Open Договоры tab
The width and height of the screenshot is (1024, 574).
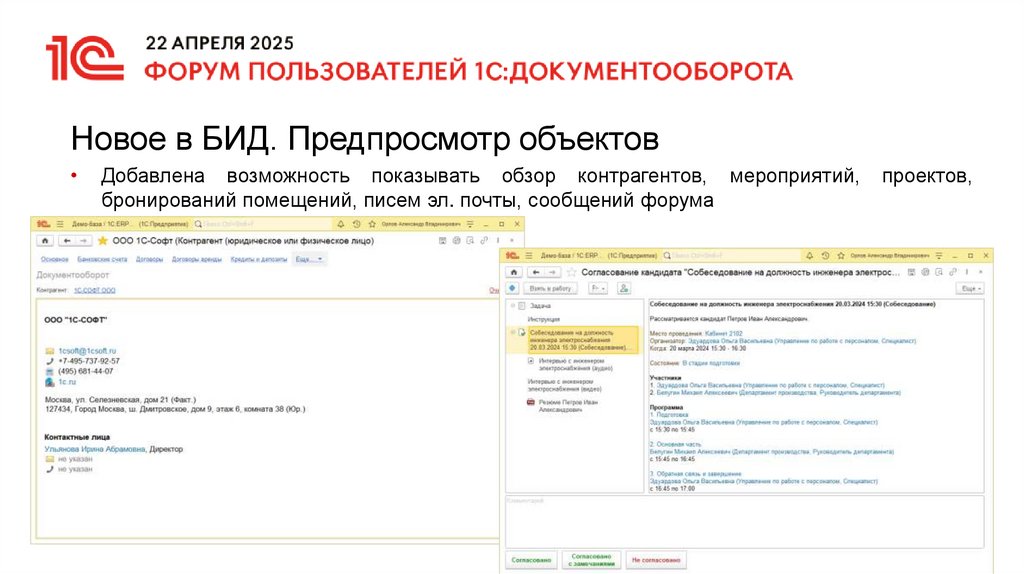(x=150, y=259)
